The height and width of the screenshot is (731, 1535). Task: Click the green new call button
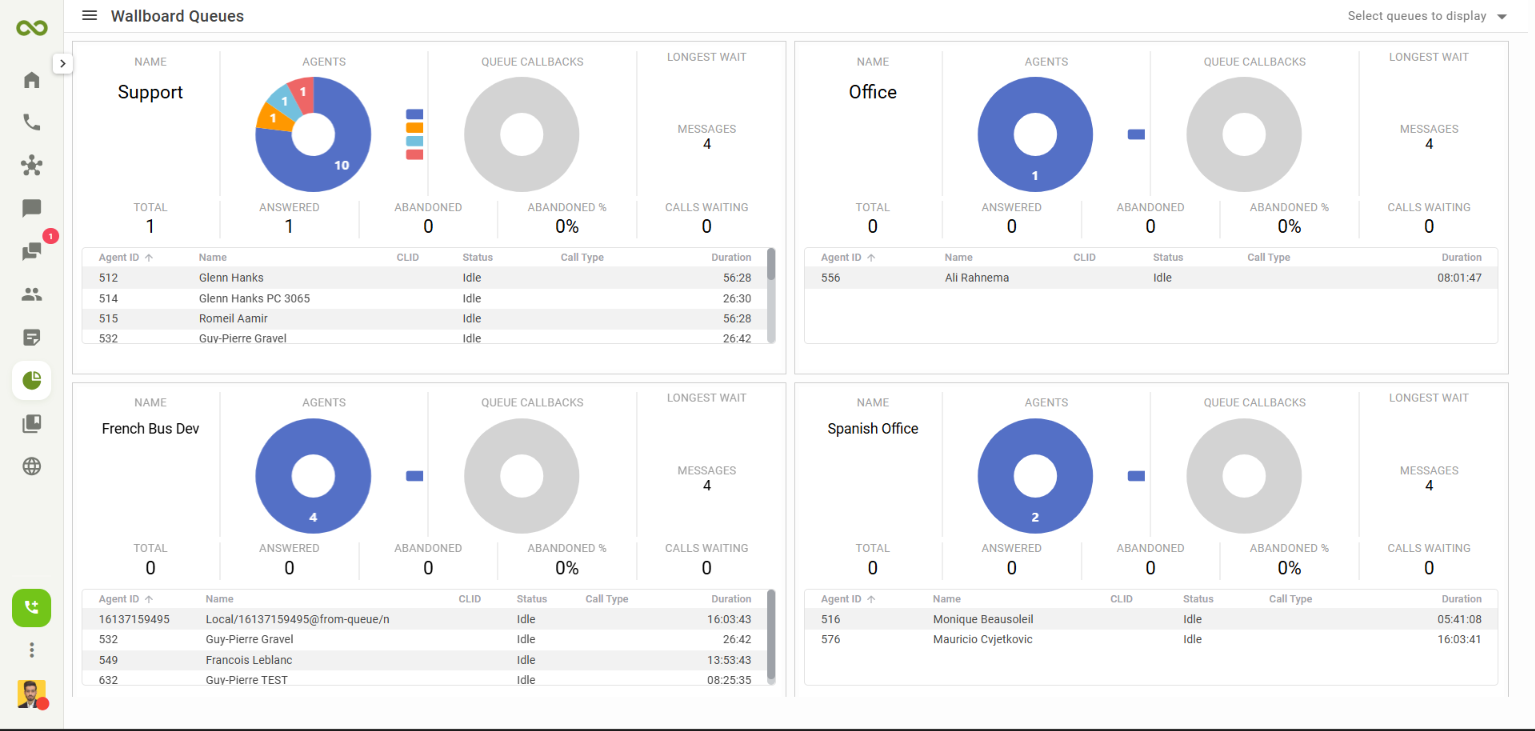[x=32, y=608]
